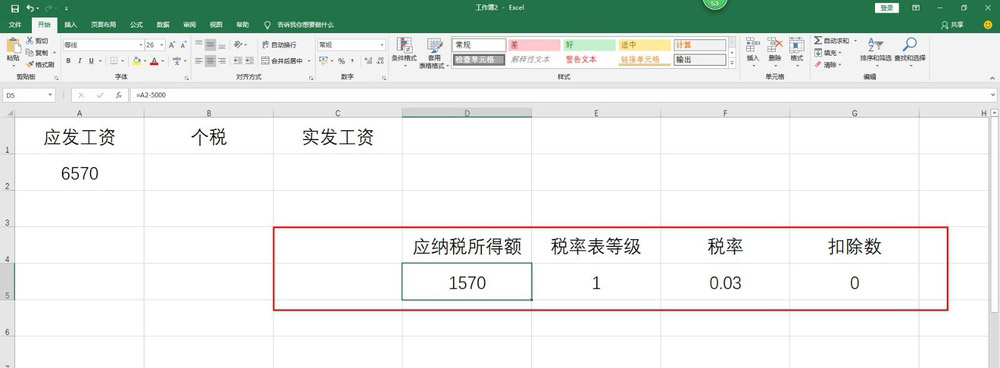Switch to the Insert (插入) tab
The height and width of the screenshot is (368, 1000).
[x=71, y=25]
